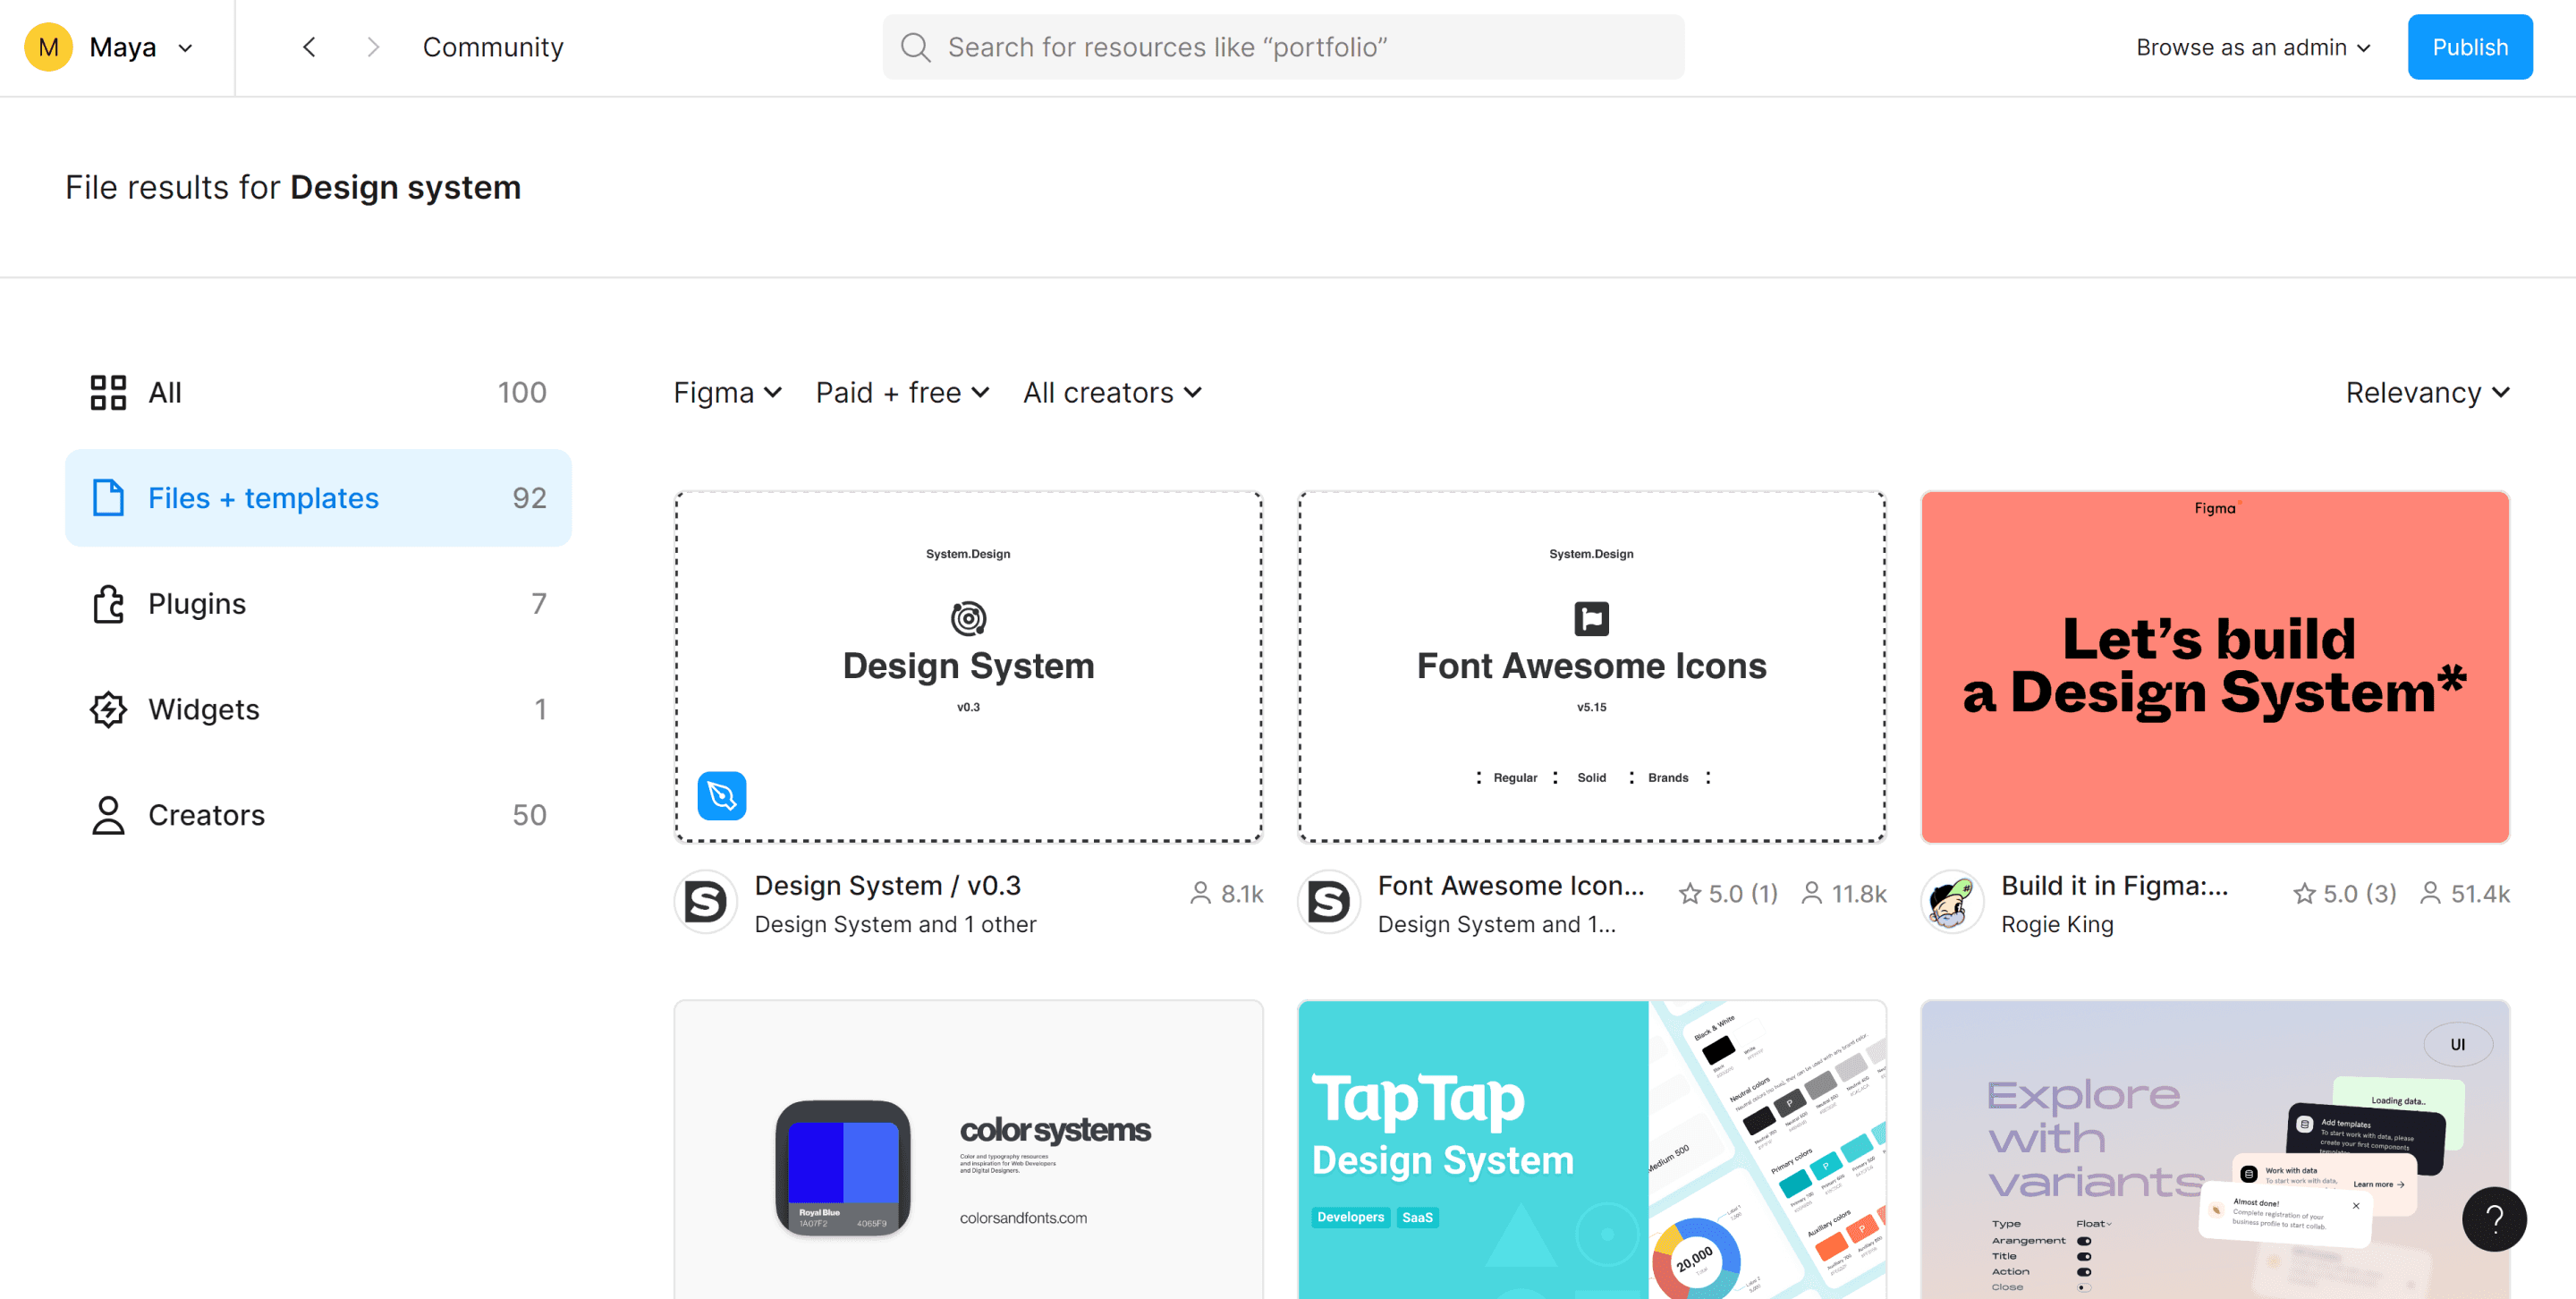Click the search resources input field
Screen dimensions: 2576x1299
(x=1300, y=47)
